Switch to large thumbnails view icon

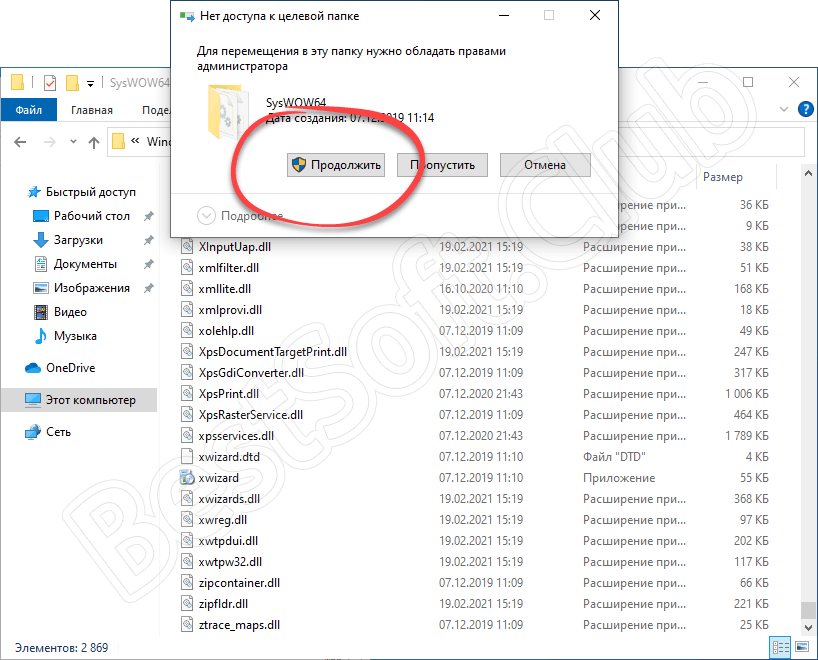click(x=802, y=647)
